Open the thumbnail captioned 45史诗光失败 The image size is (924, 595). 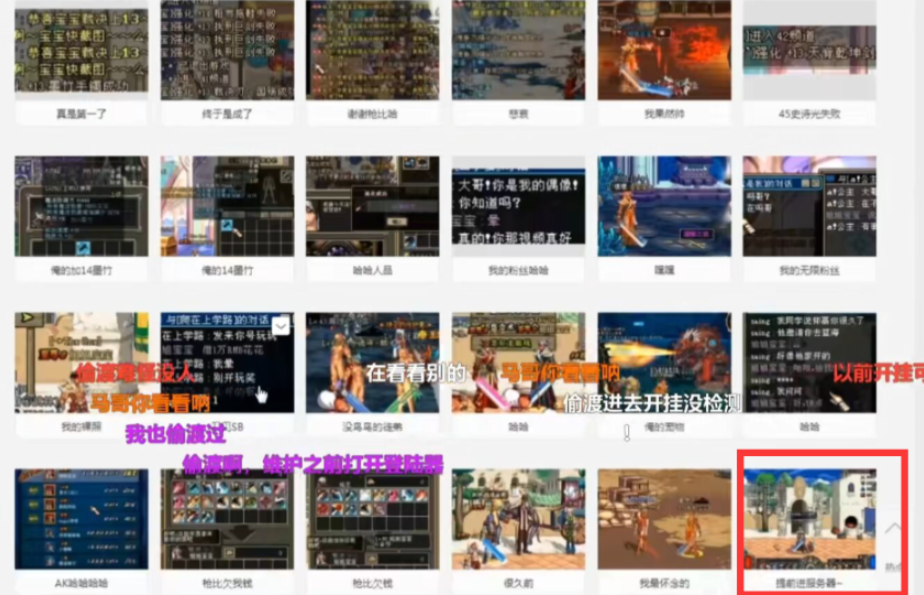(x=809, y=50)
